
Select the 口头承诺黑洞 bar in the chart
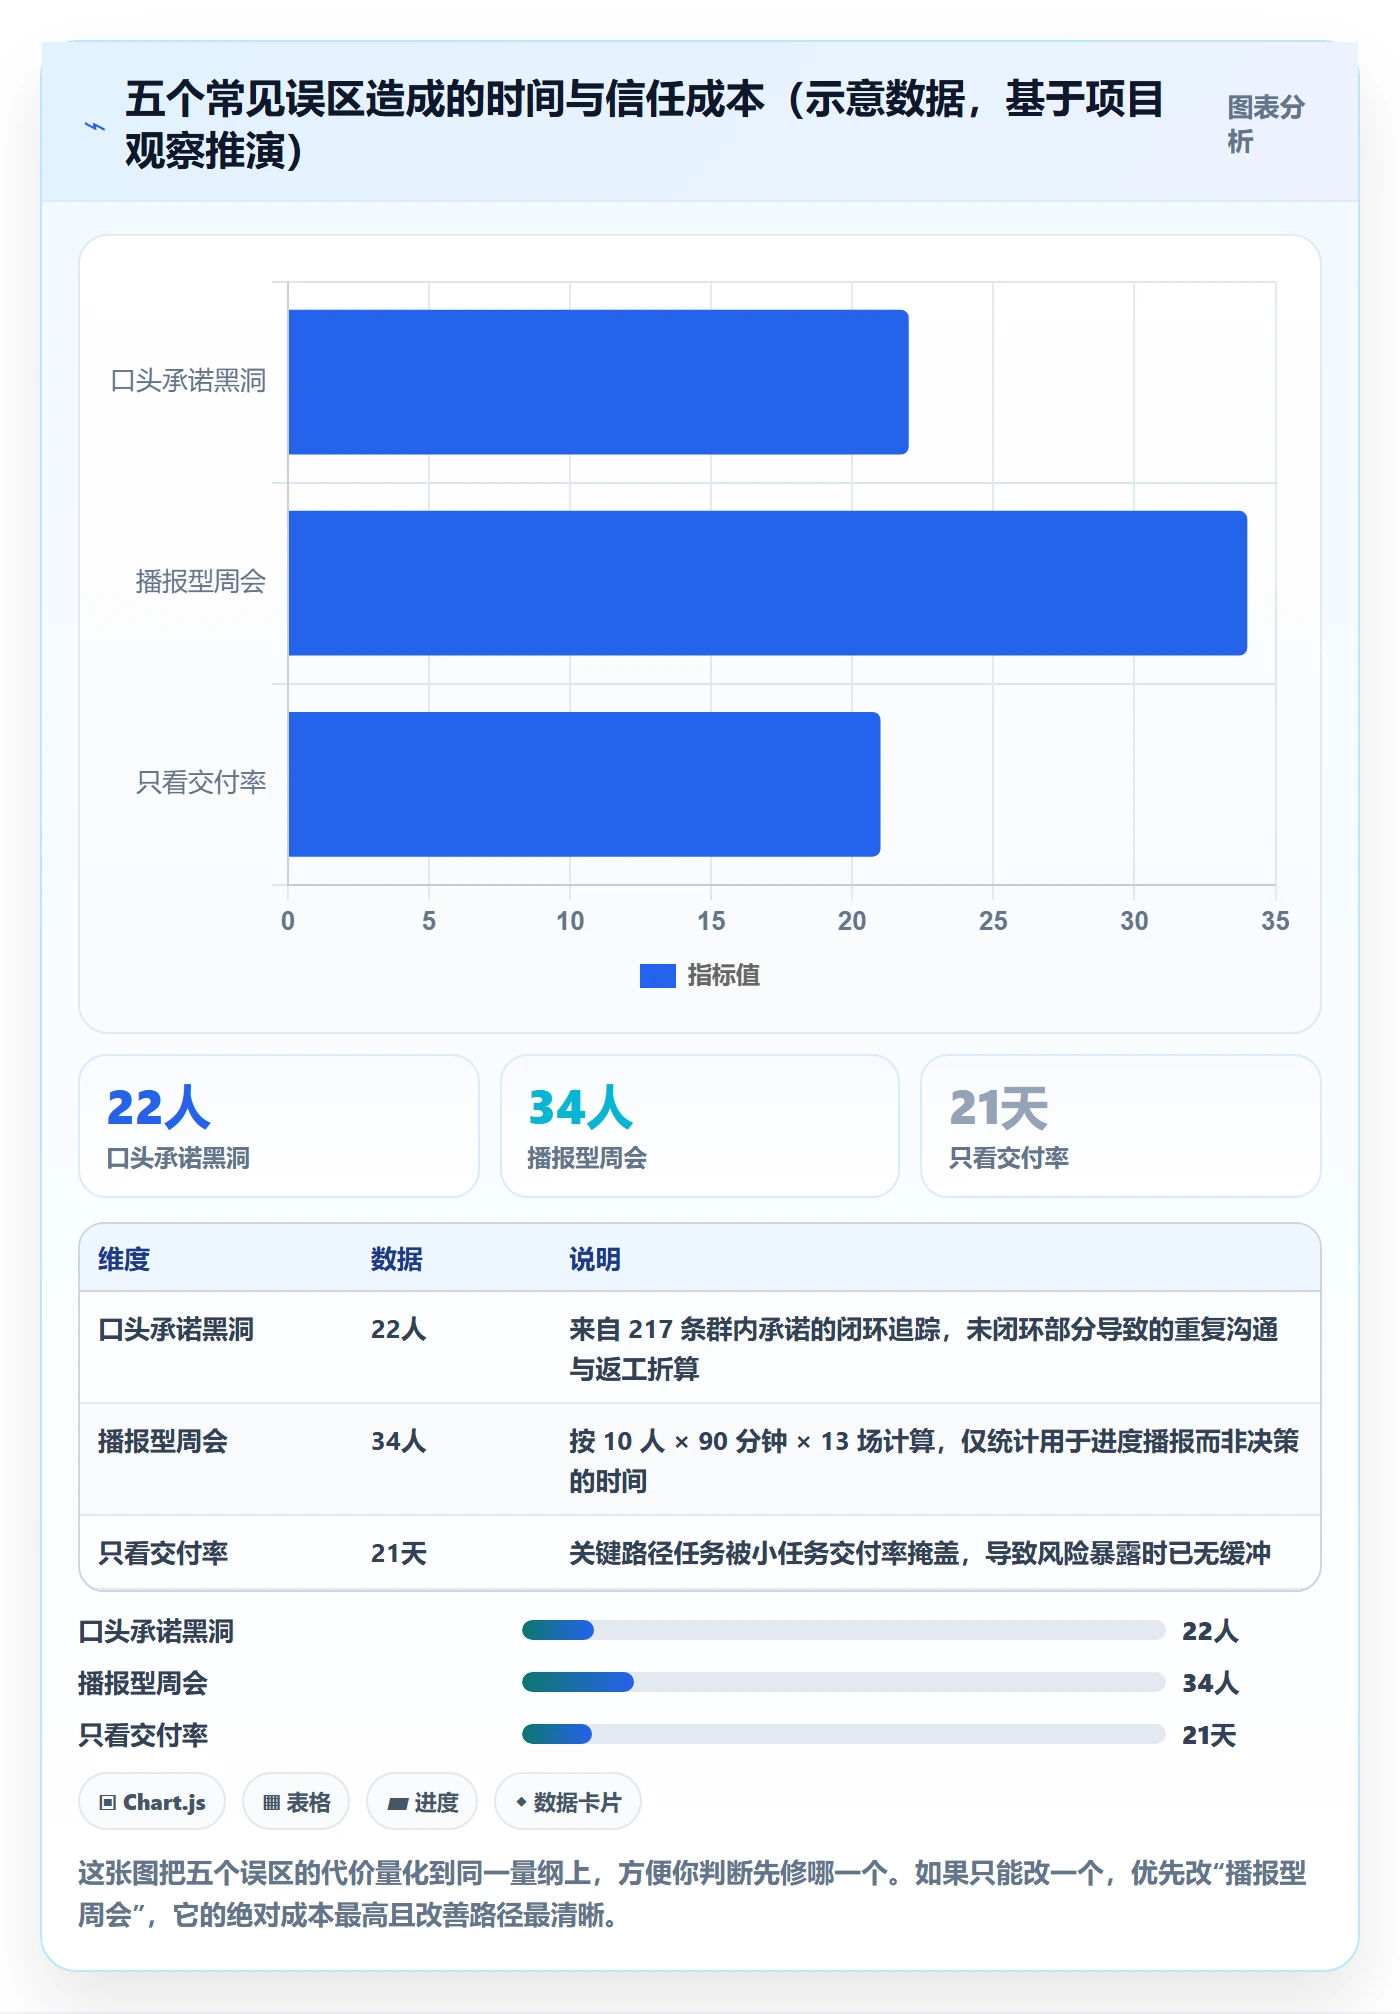click(598, 382)
